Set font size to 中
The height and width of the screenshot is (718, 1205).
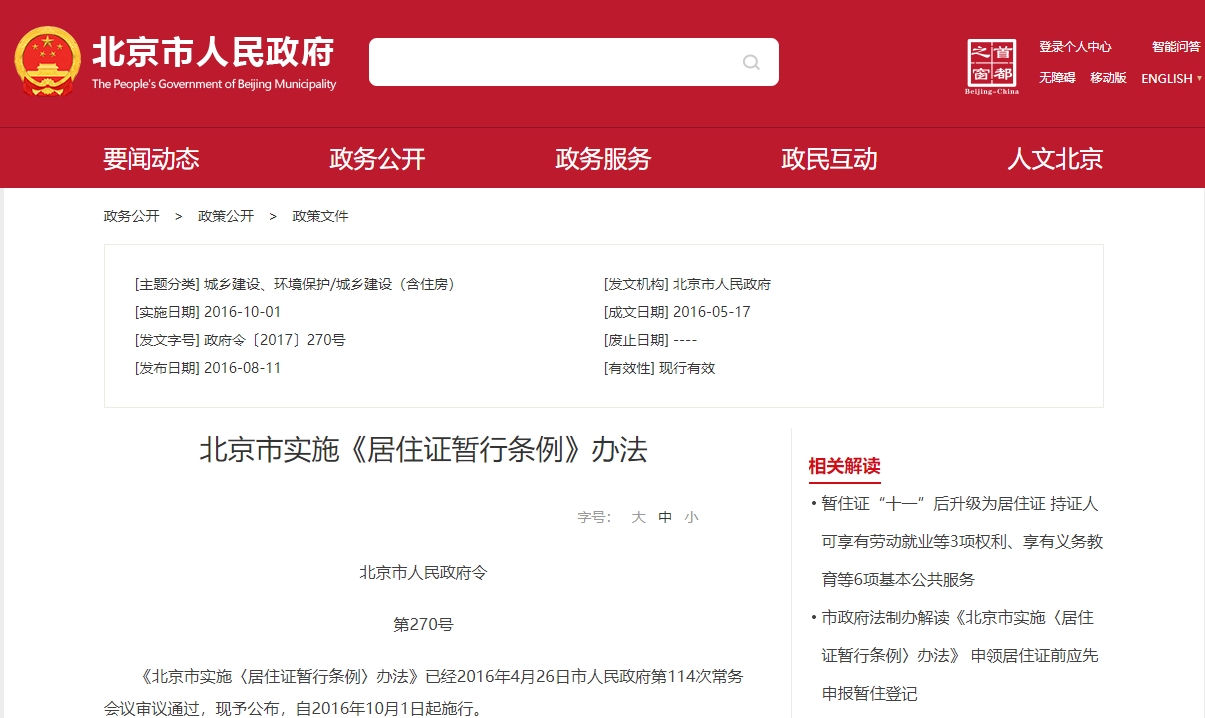pos(665,517)
